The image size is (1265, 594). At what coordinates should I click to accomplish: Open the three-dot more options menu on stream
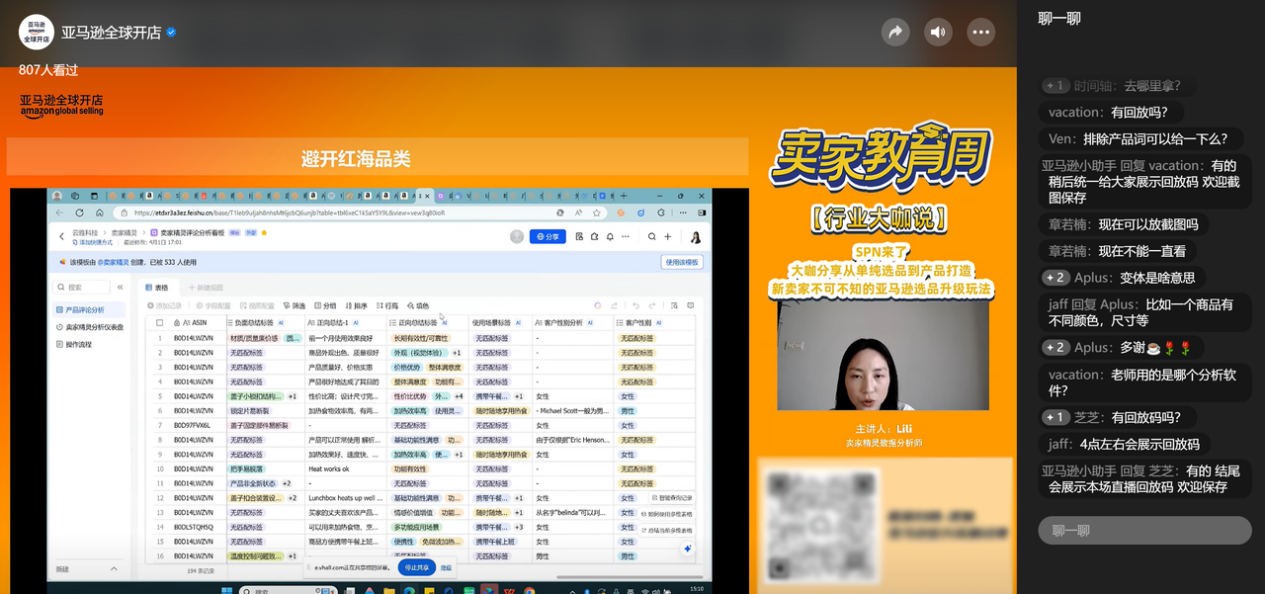click(x=981, y=32)
